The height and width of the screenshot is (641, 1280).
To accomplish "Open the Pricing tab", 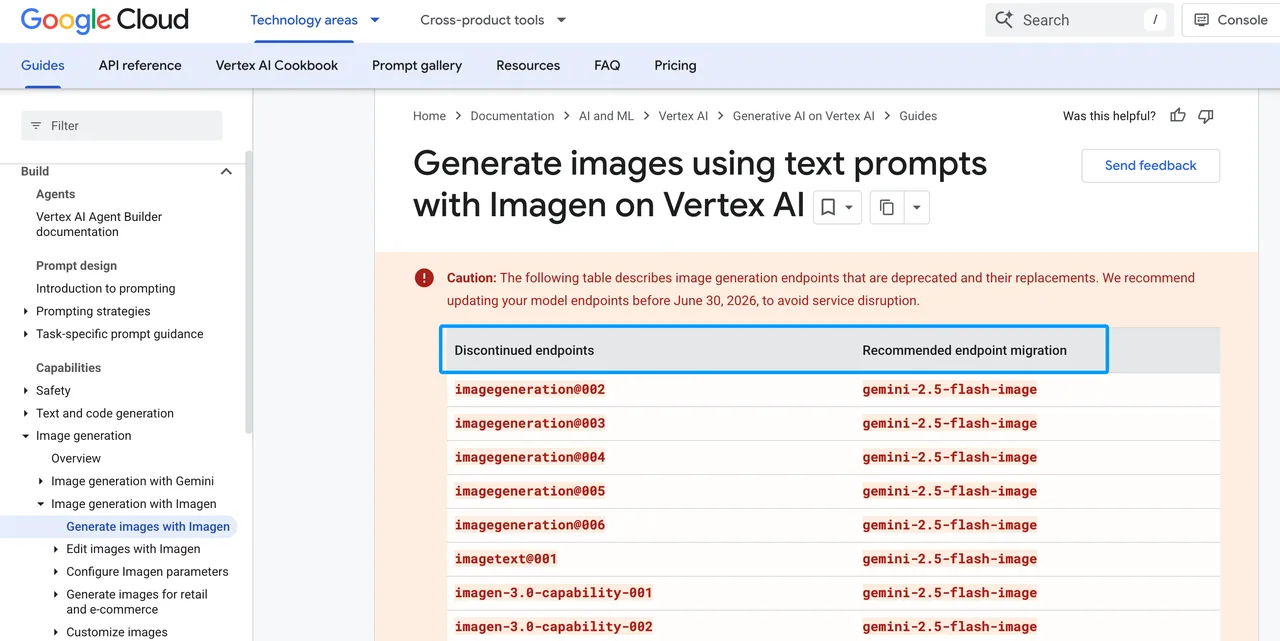I will (x=675, y=65).
